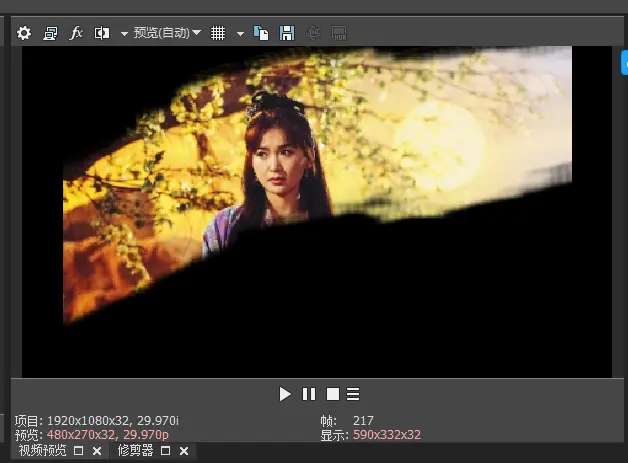
Task: Open Project Video Properties gear icon
Action: (x=24, y=33)
